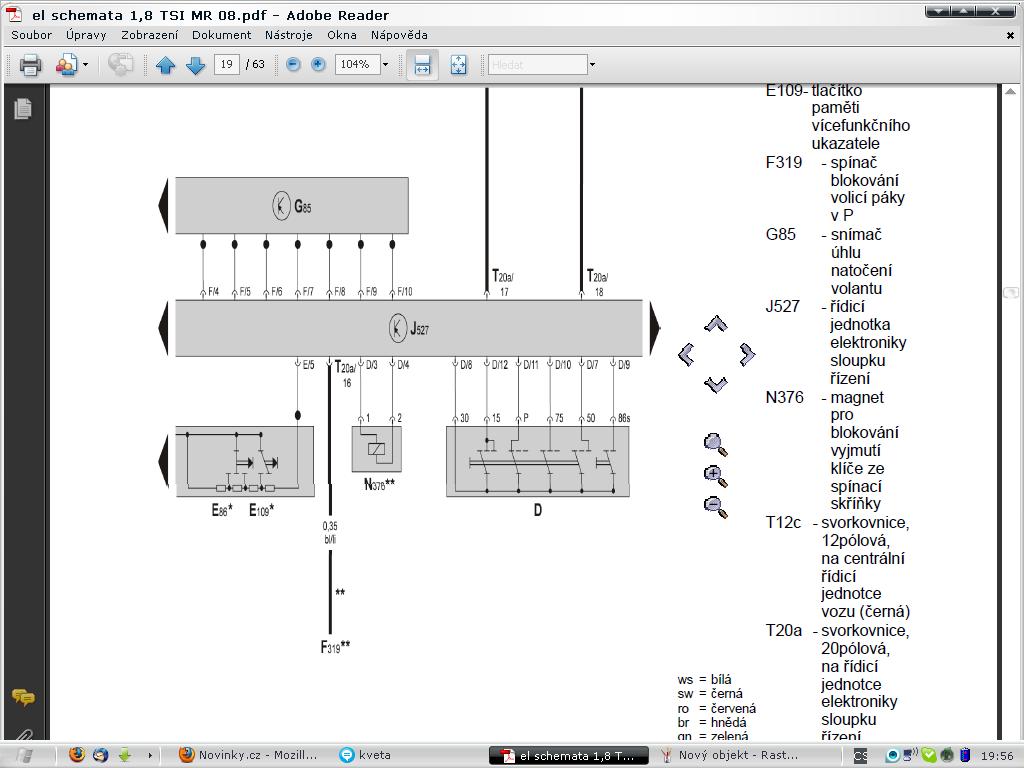Click the zoom in plus button

point(318,65)
